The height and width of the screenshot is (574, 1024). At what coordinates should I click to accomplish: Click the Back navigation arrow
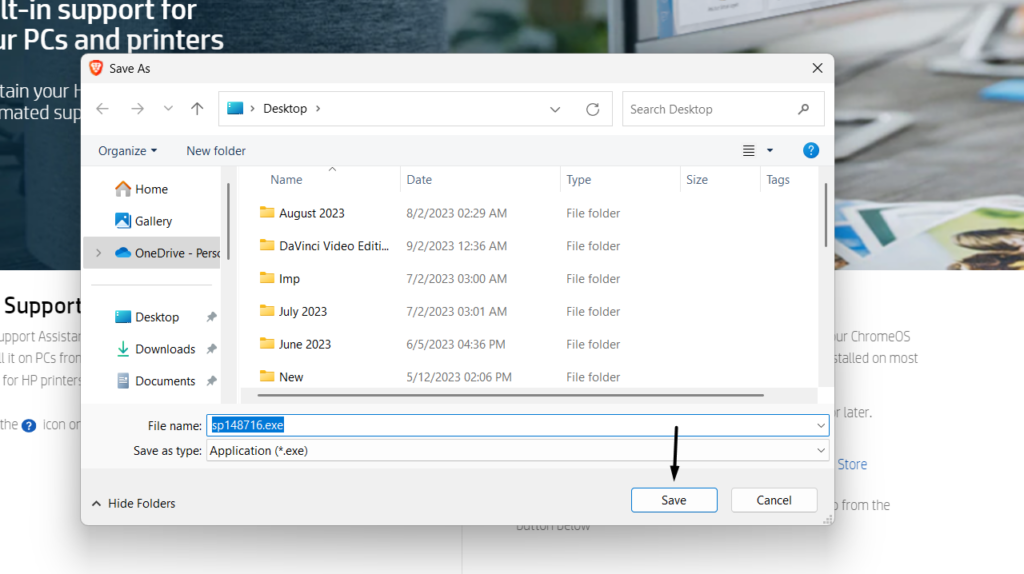[x=103, y=109]
